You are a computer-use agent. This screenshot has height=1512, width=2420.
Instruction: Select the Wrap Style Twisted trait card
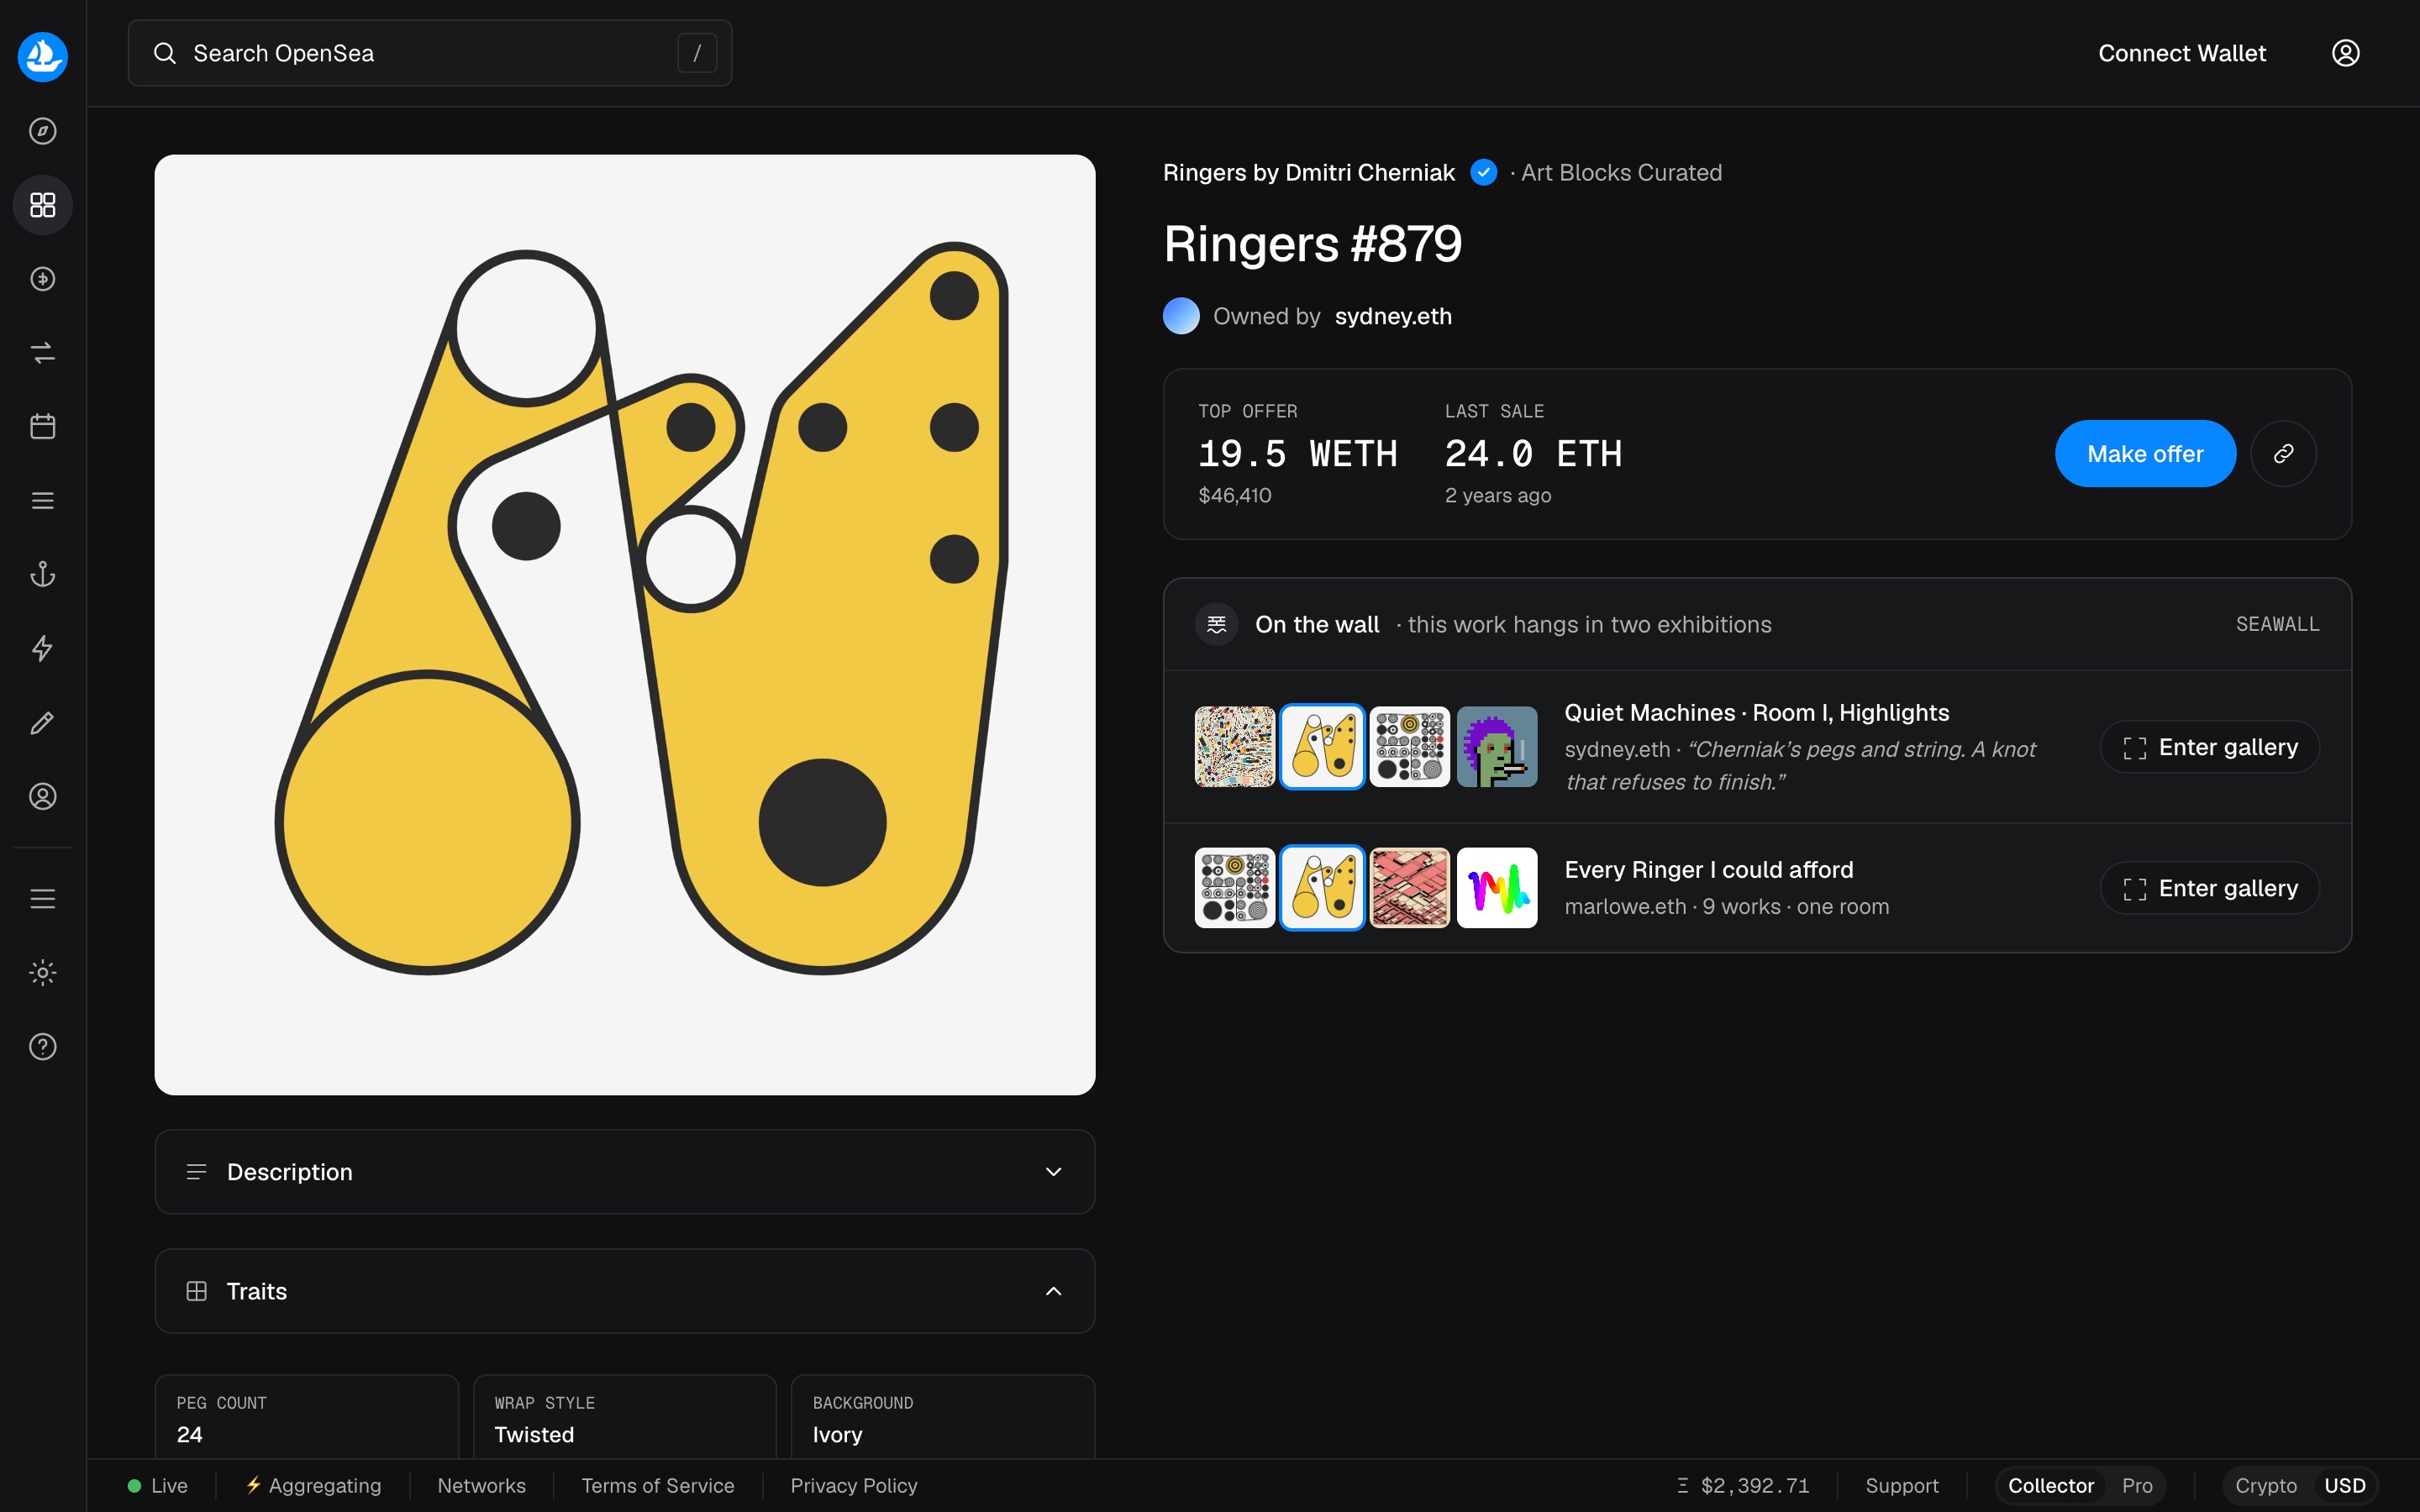click(x=625, y=1417)
